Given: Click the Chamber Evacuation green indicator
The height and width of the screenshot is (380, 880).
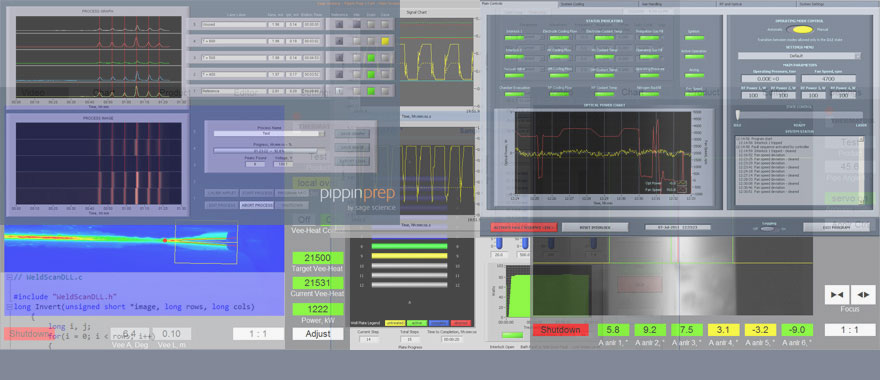Looking at the screenshot, I should point(514,94).
